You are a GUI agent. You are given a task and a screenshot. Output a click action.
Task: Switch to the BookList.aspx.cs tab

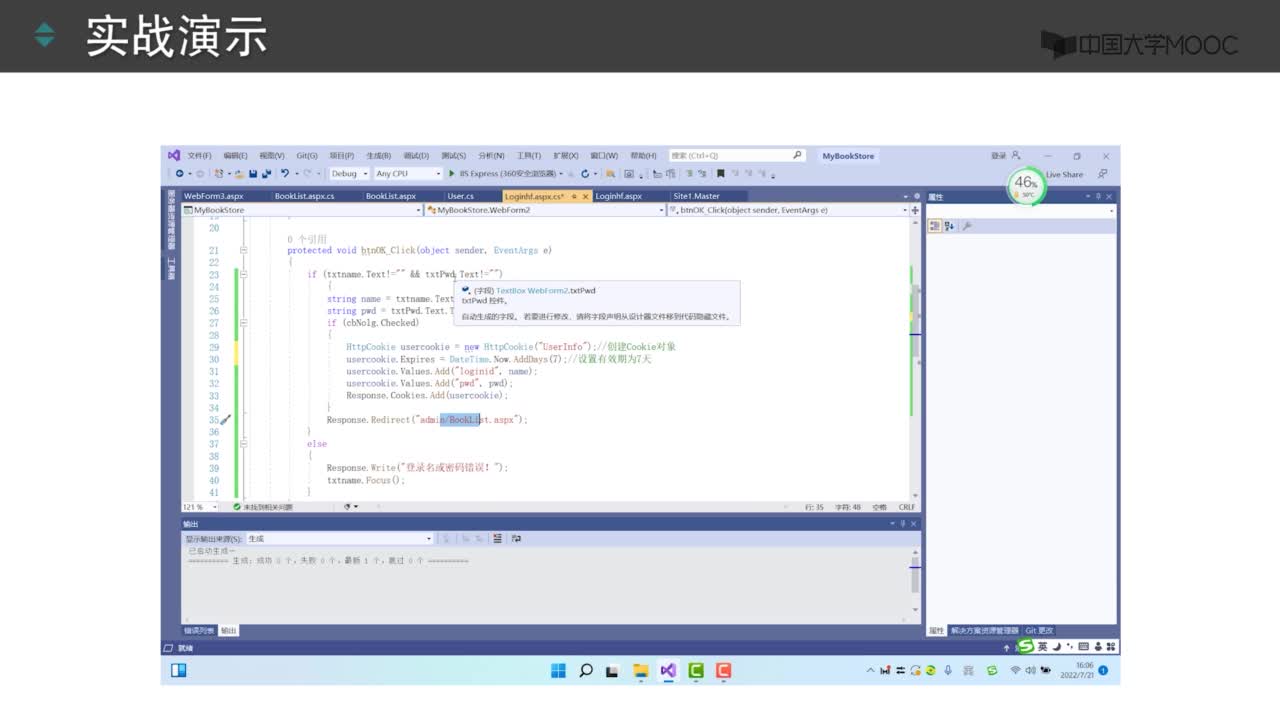pos(305,196)
